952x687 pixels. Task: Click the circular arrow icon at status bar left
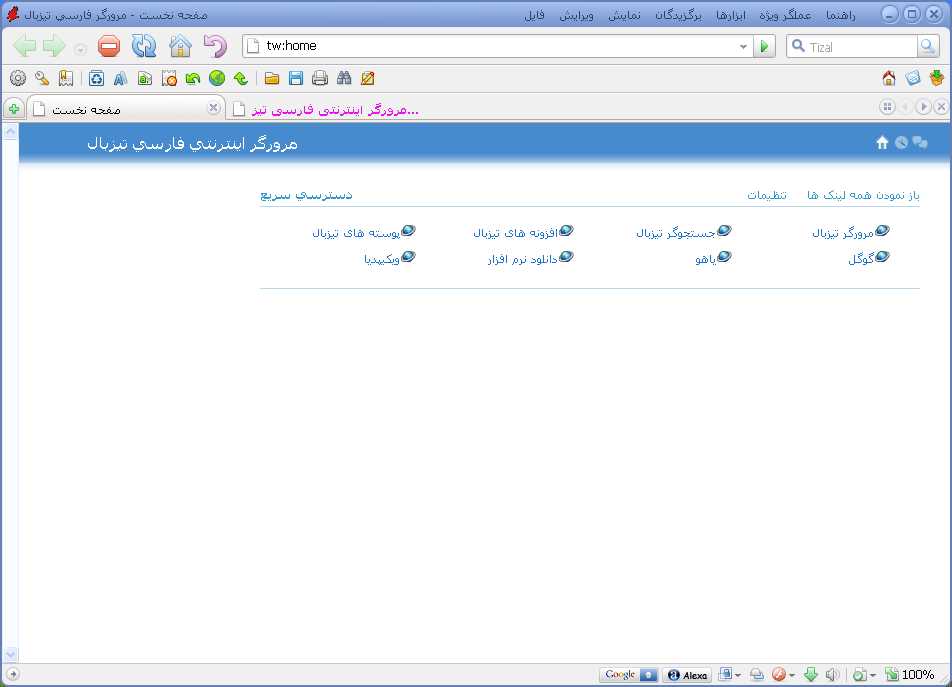pyautogui.click(x=12, y=674)
